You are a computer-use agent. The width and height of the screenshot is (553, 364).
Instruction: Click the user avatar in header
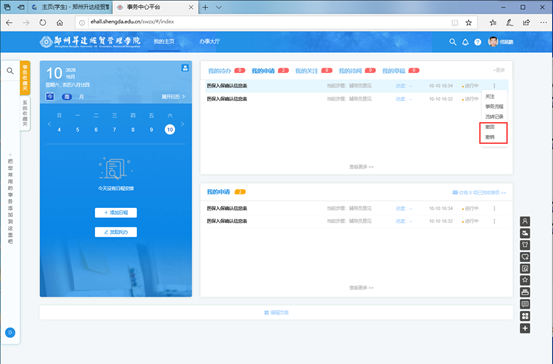(493, 42)
